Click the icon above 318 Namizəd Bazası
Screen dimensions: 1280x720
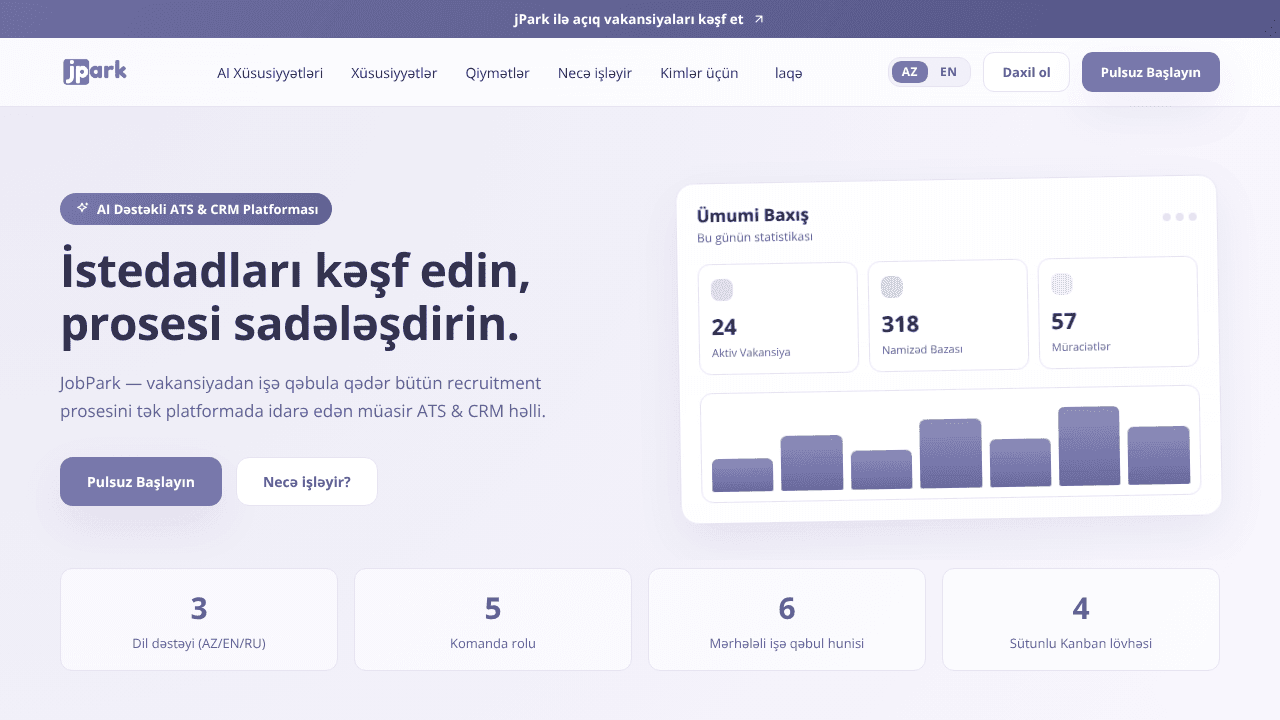[x=892, y=287]
